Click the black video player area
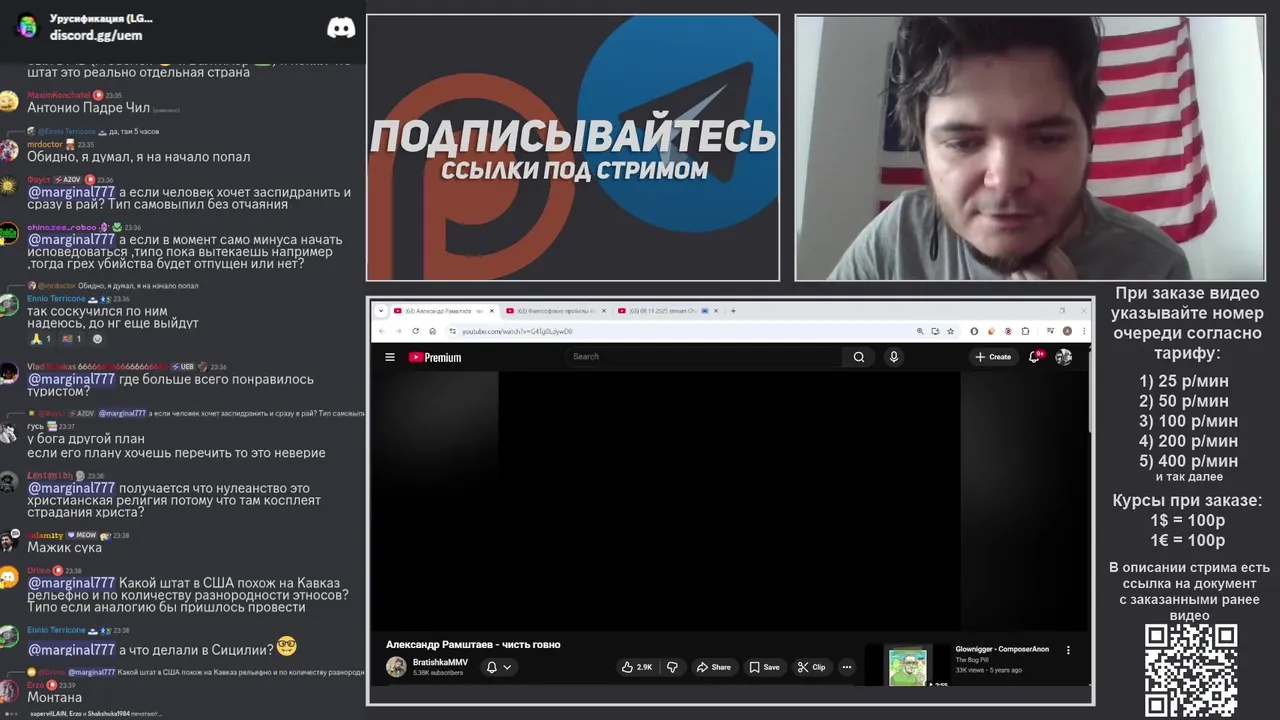Screen dimensions: 1280x720 click(x=730, y=500)
